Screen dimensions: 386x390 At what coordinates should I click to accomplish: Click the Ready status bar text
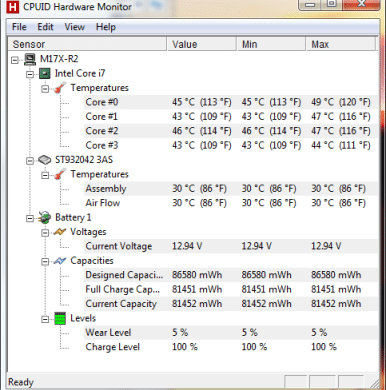21,382
